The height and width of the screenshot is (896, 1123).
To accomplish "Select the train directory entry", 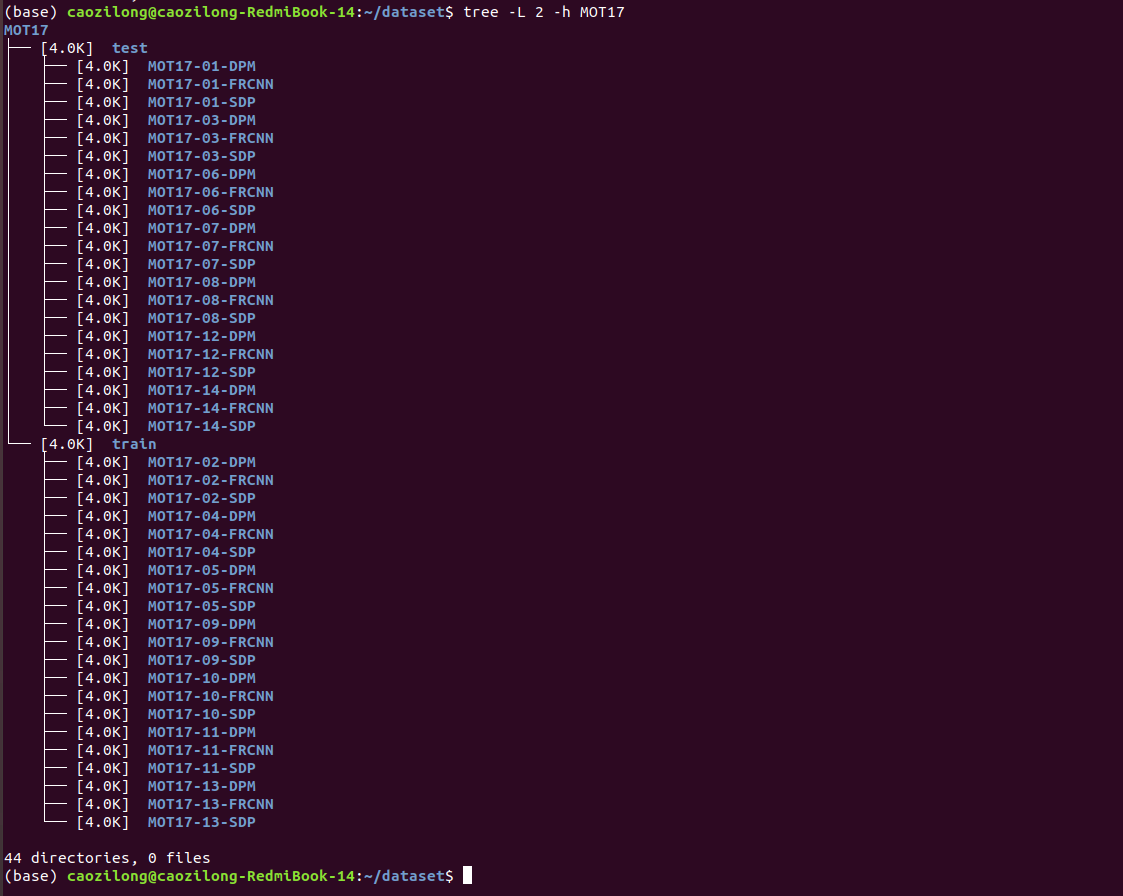I will click(134, 444).
